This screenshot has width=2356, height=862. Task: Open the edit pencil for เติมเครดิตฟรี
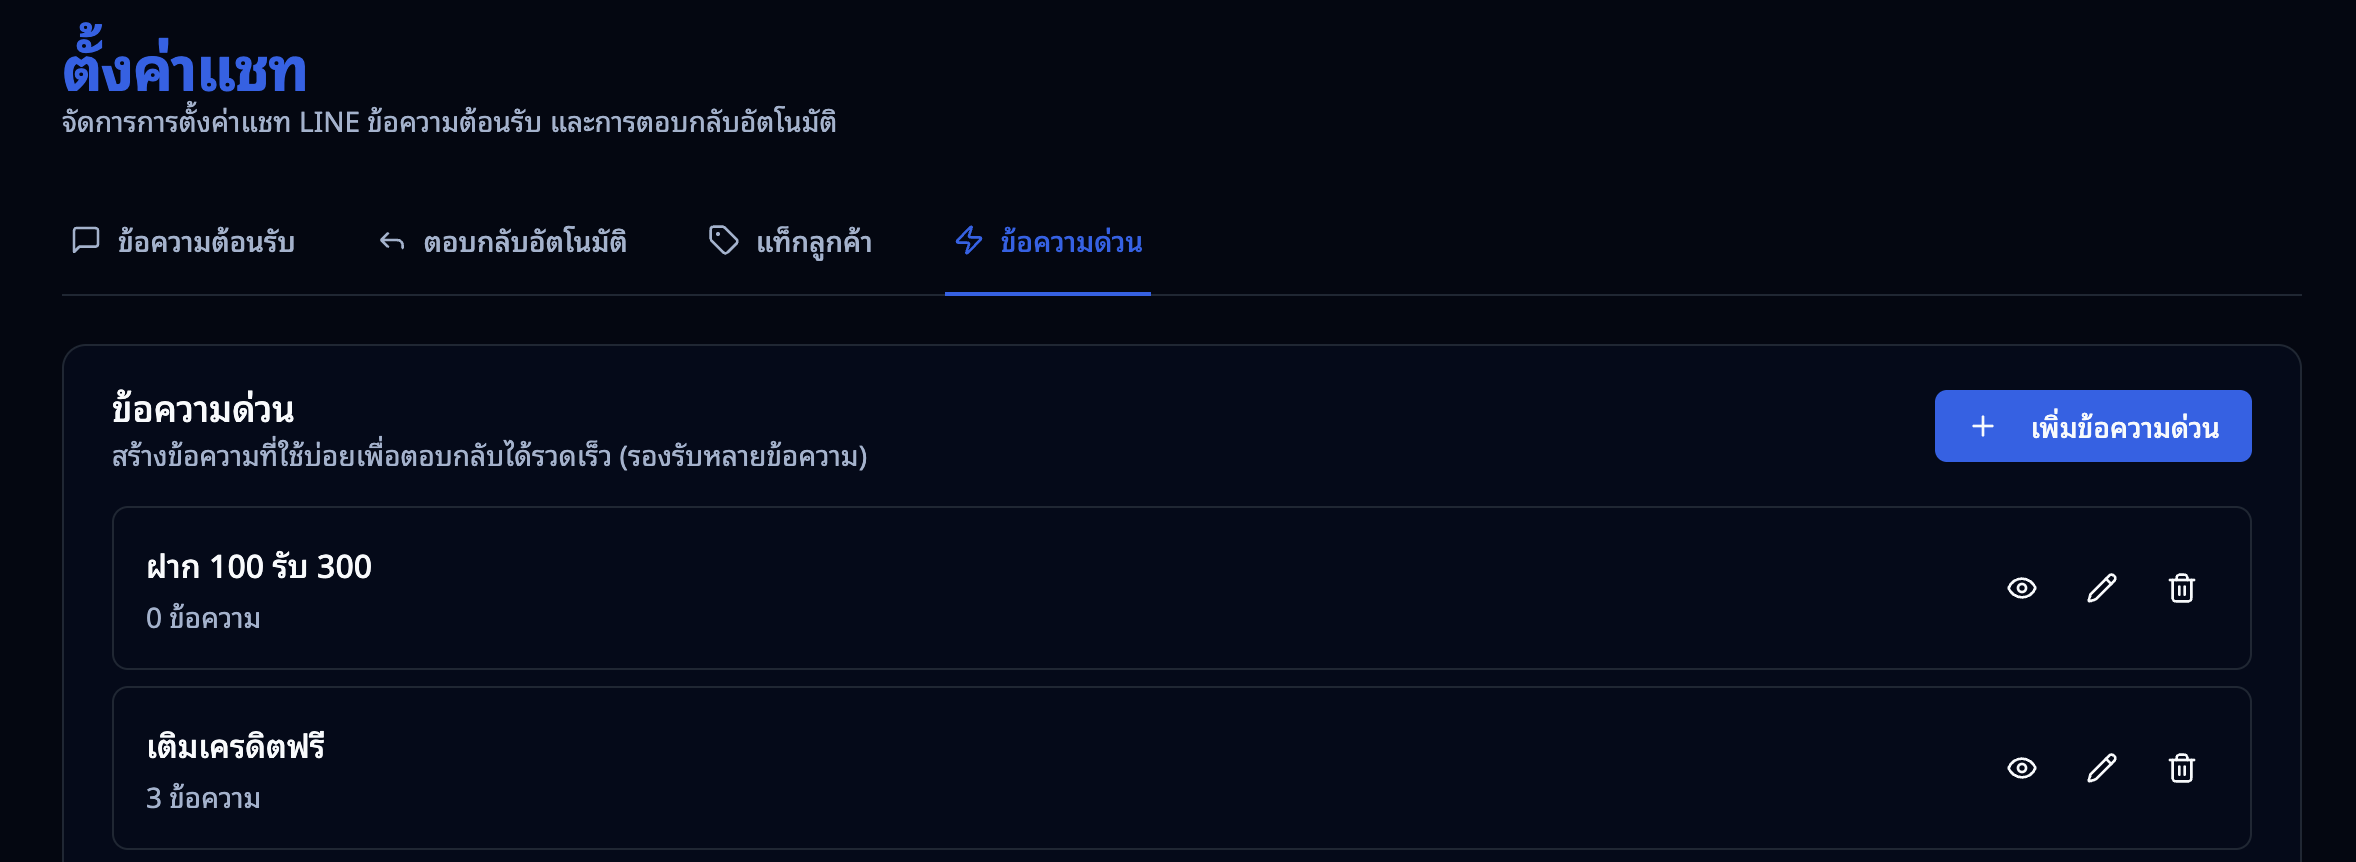2101,768
